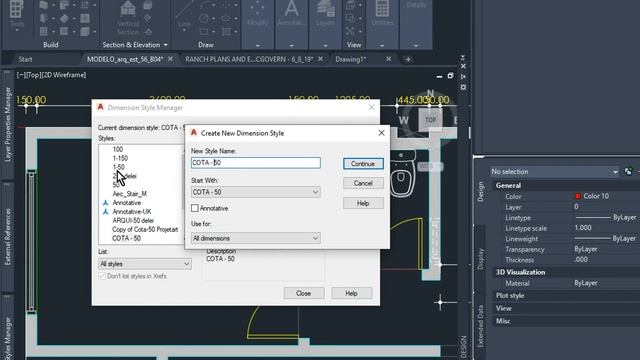
Task: Select the Ellipse draw tool
Action: coord(226,18)
